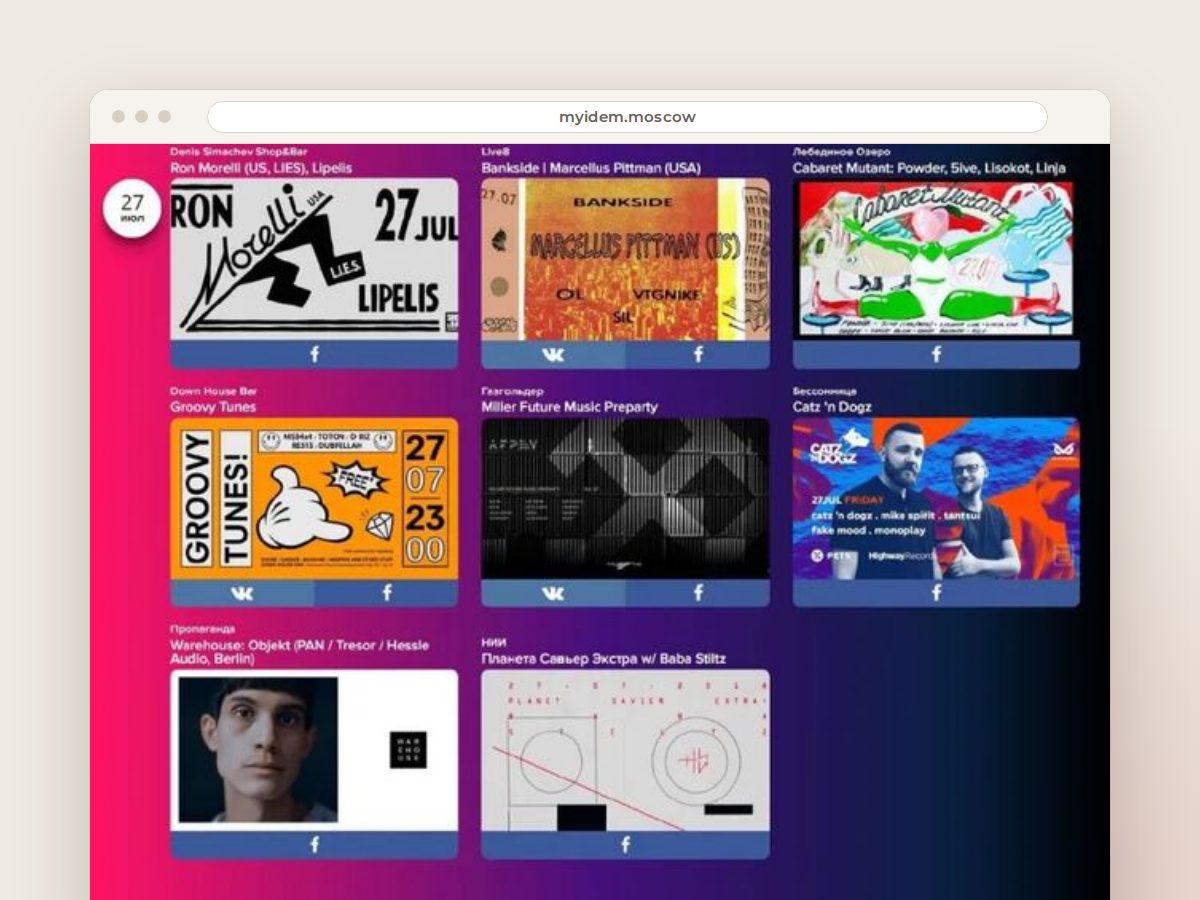Viewport: 1200px width, 900px height.
Task: Open Facebook link under Планета Савьер Экстра
Action: pos(625,845)
